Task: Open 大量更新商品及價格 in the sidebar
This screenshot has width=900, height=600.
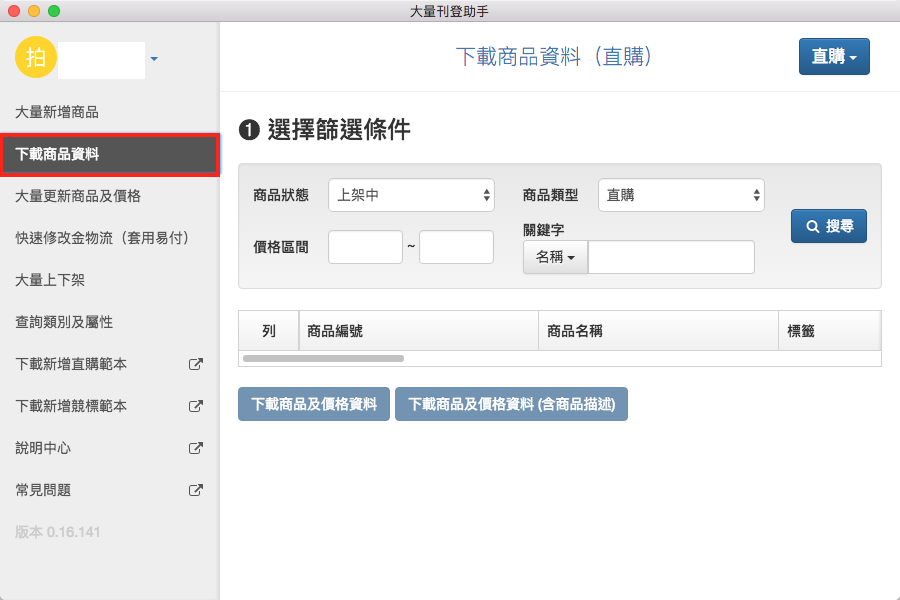Action: pos(78,196)
